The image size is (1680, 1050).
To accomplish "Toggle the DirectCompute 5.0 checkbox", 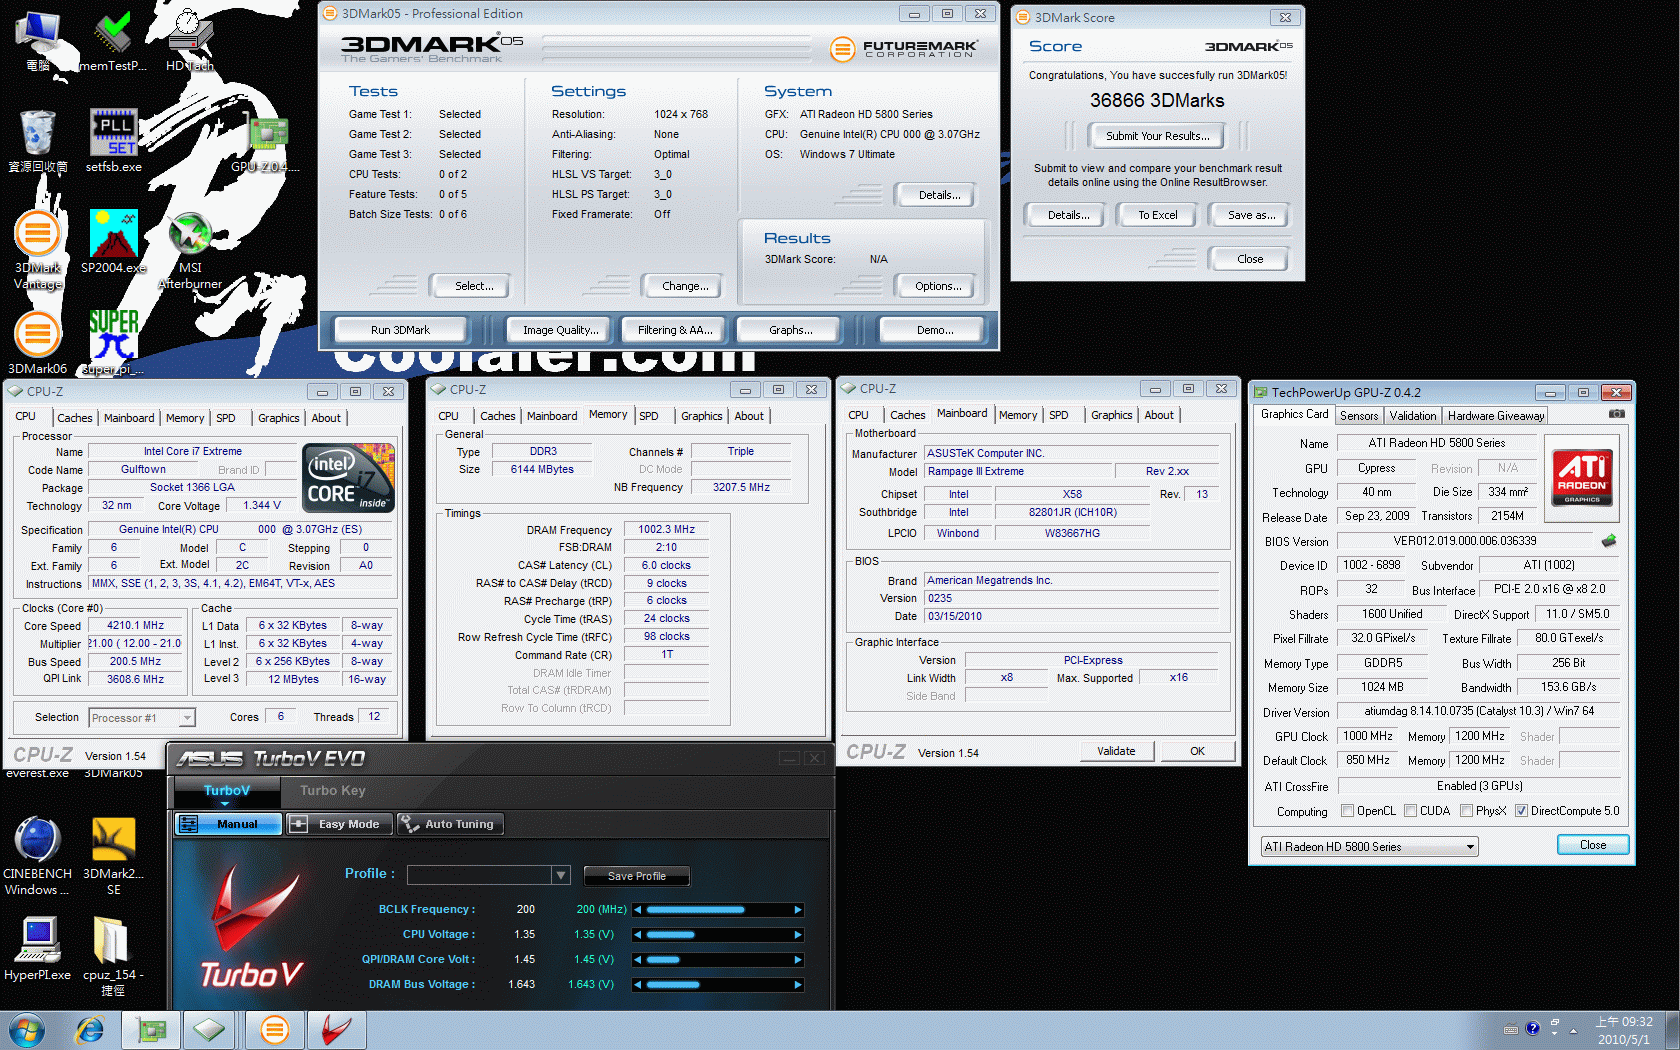I will pyautogui.click(x=1521, y=811).
